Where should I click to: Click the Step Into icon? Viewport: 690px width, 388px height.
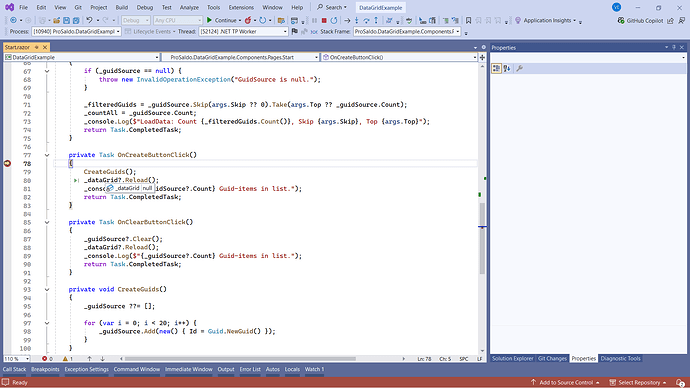(357, 20)
